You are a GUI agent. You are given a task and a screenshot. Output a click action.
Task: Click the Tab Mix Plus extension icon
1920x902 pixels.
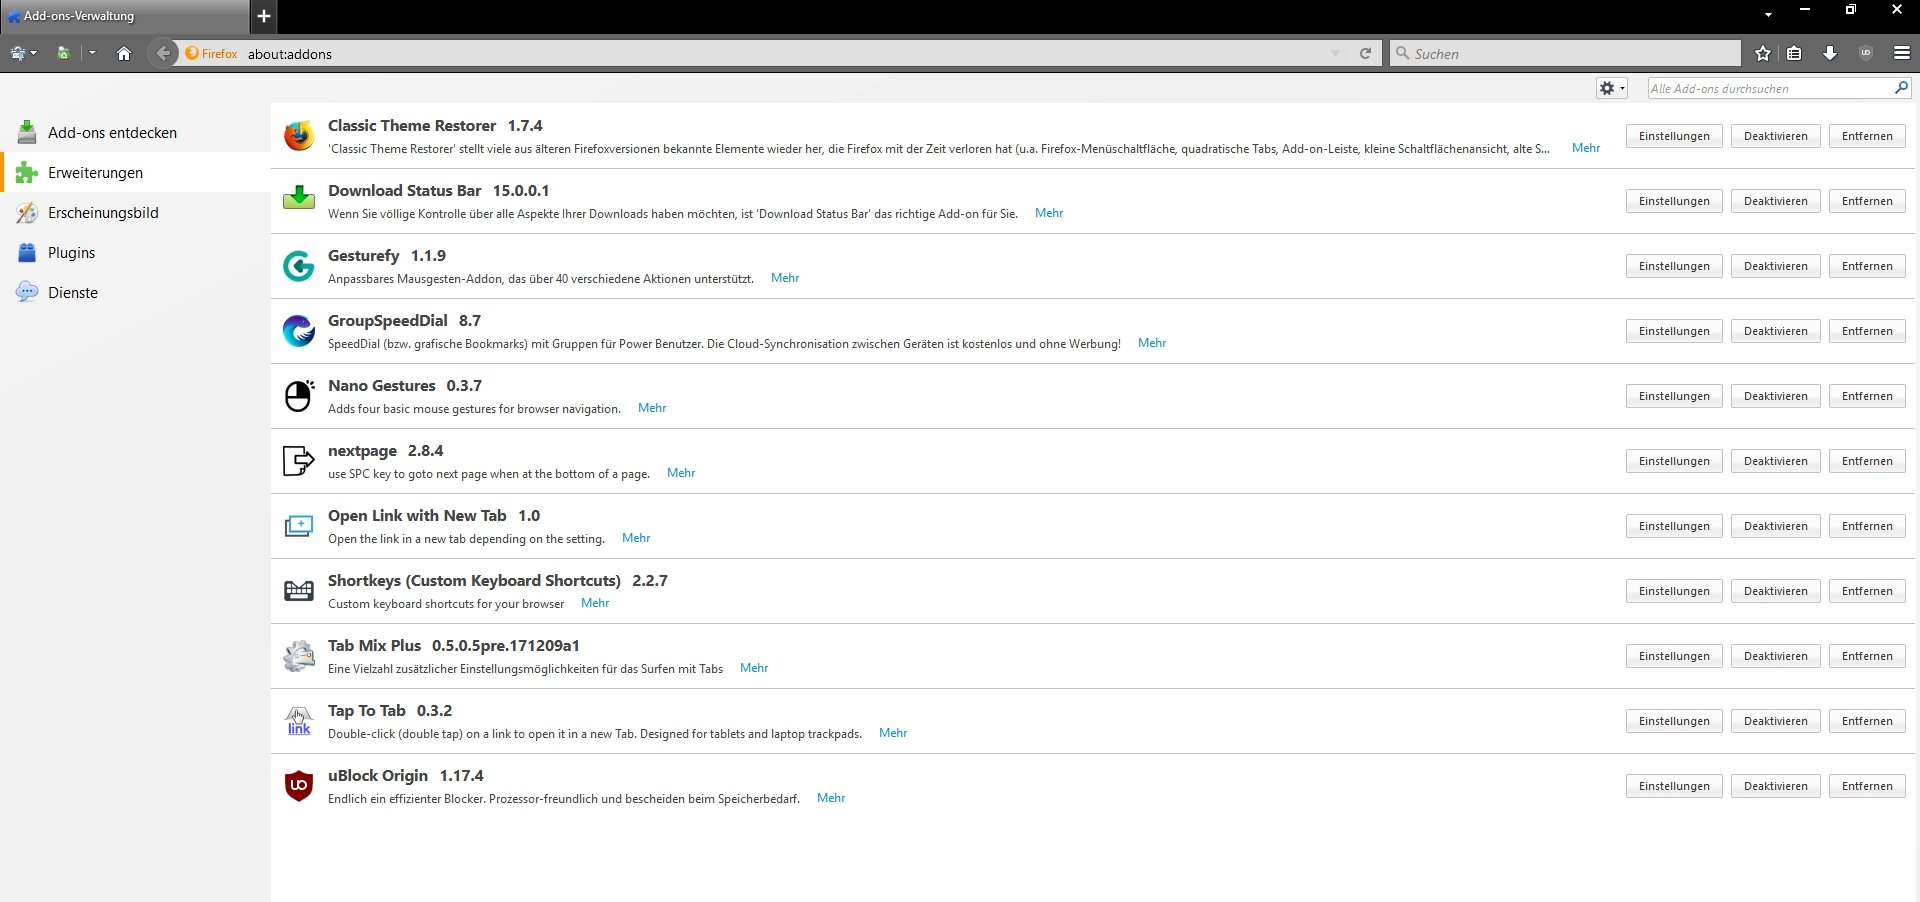(x=298, y=656)
